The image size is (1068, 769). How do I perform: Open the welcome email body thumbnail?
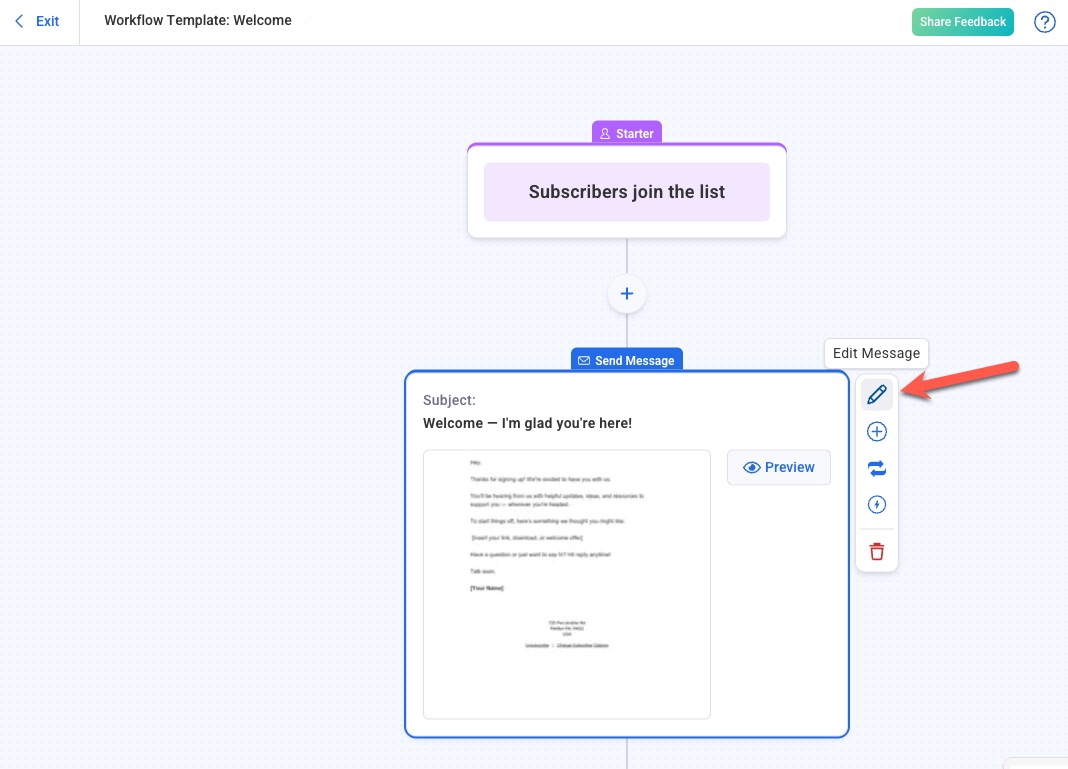click(566, 584)
